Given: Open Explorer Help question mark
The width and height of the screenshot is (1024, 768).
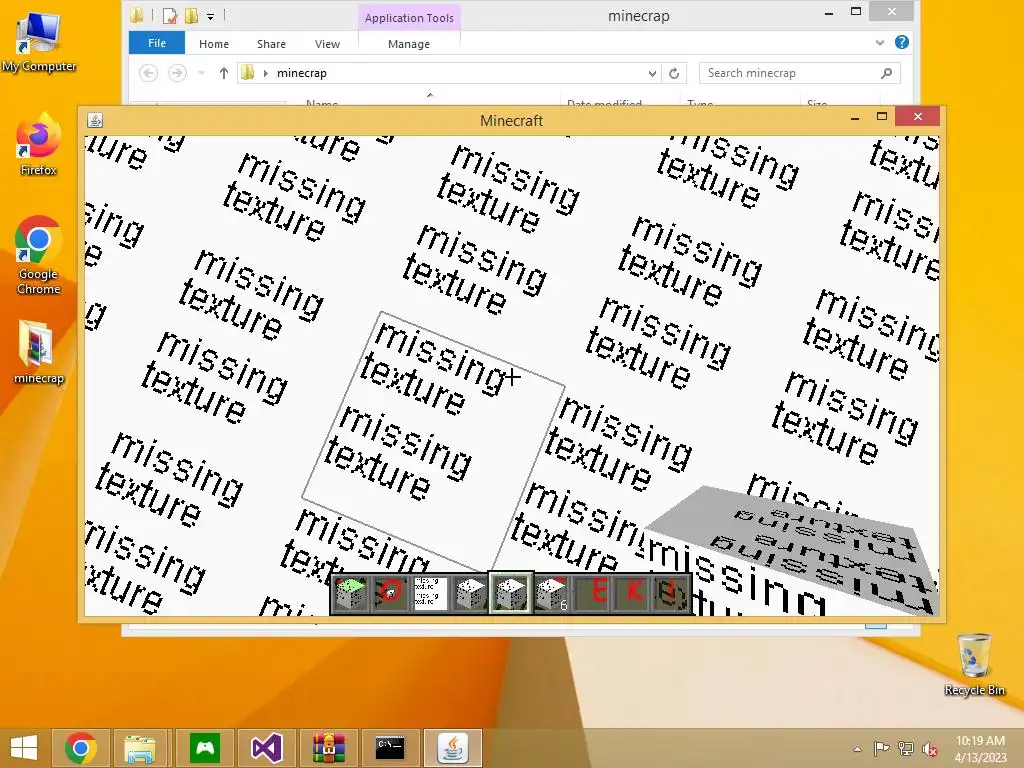Looking at the screenshot, I should tap(902, 42).
